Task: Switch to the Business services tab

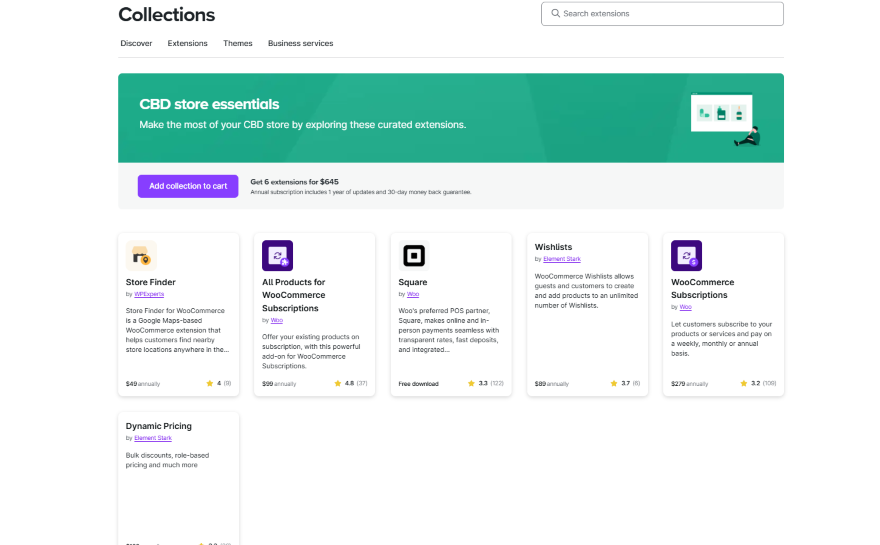Action: click(x=300, y=43)
